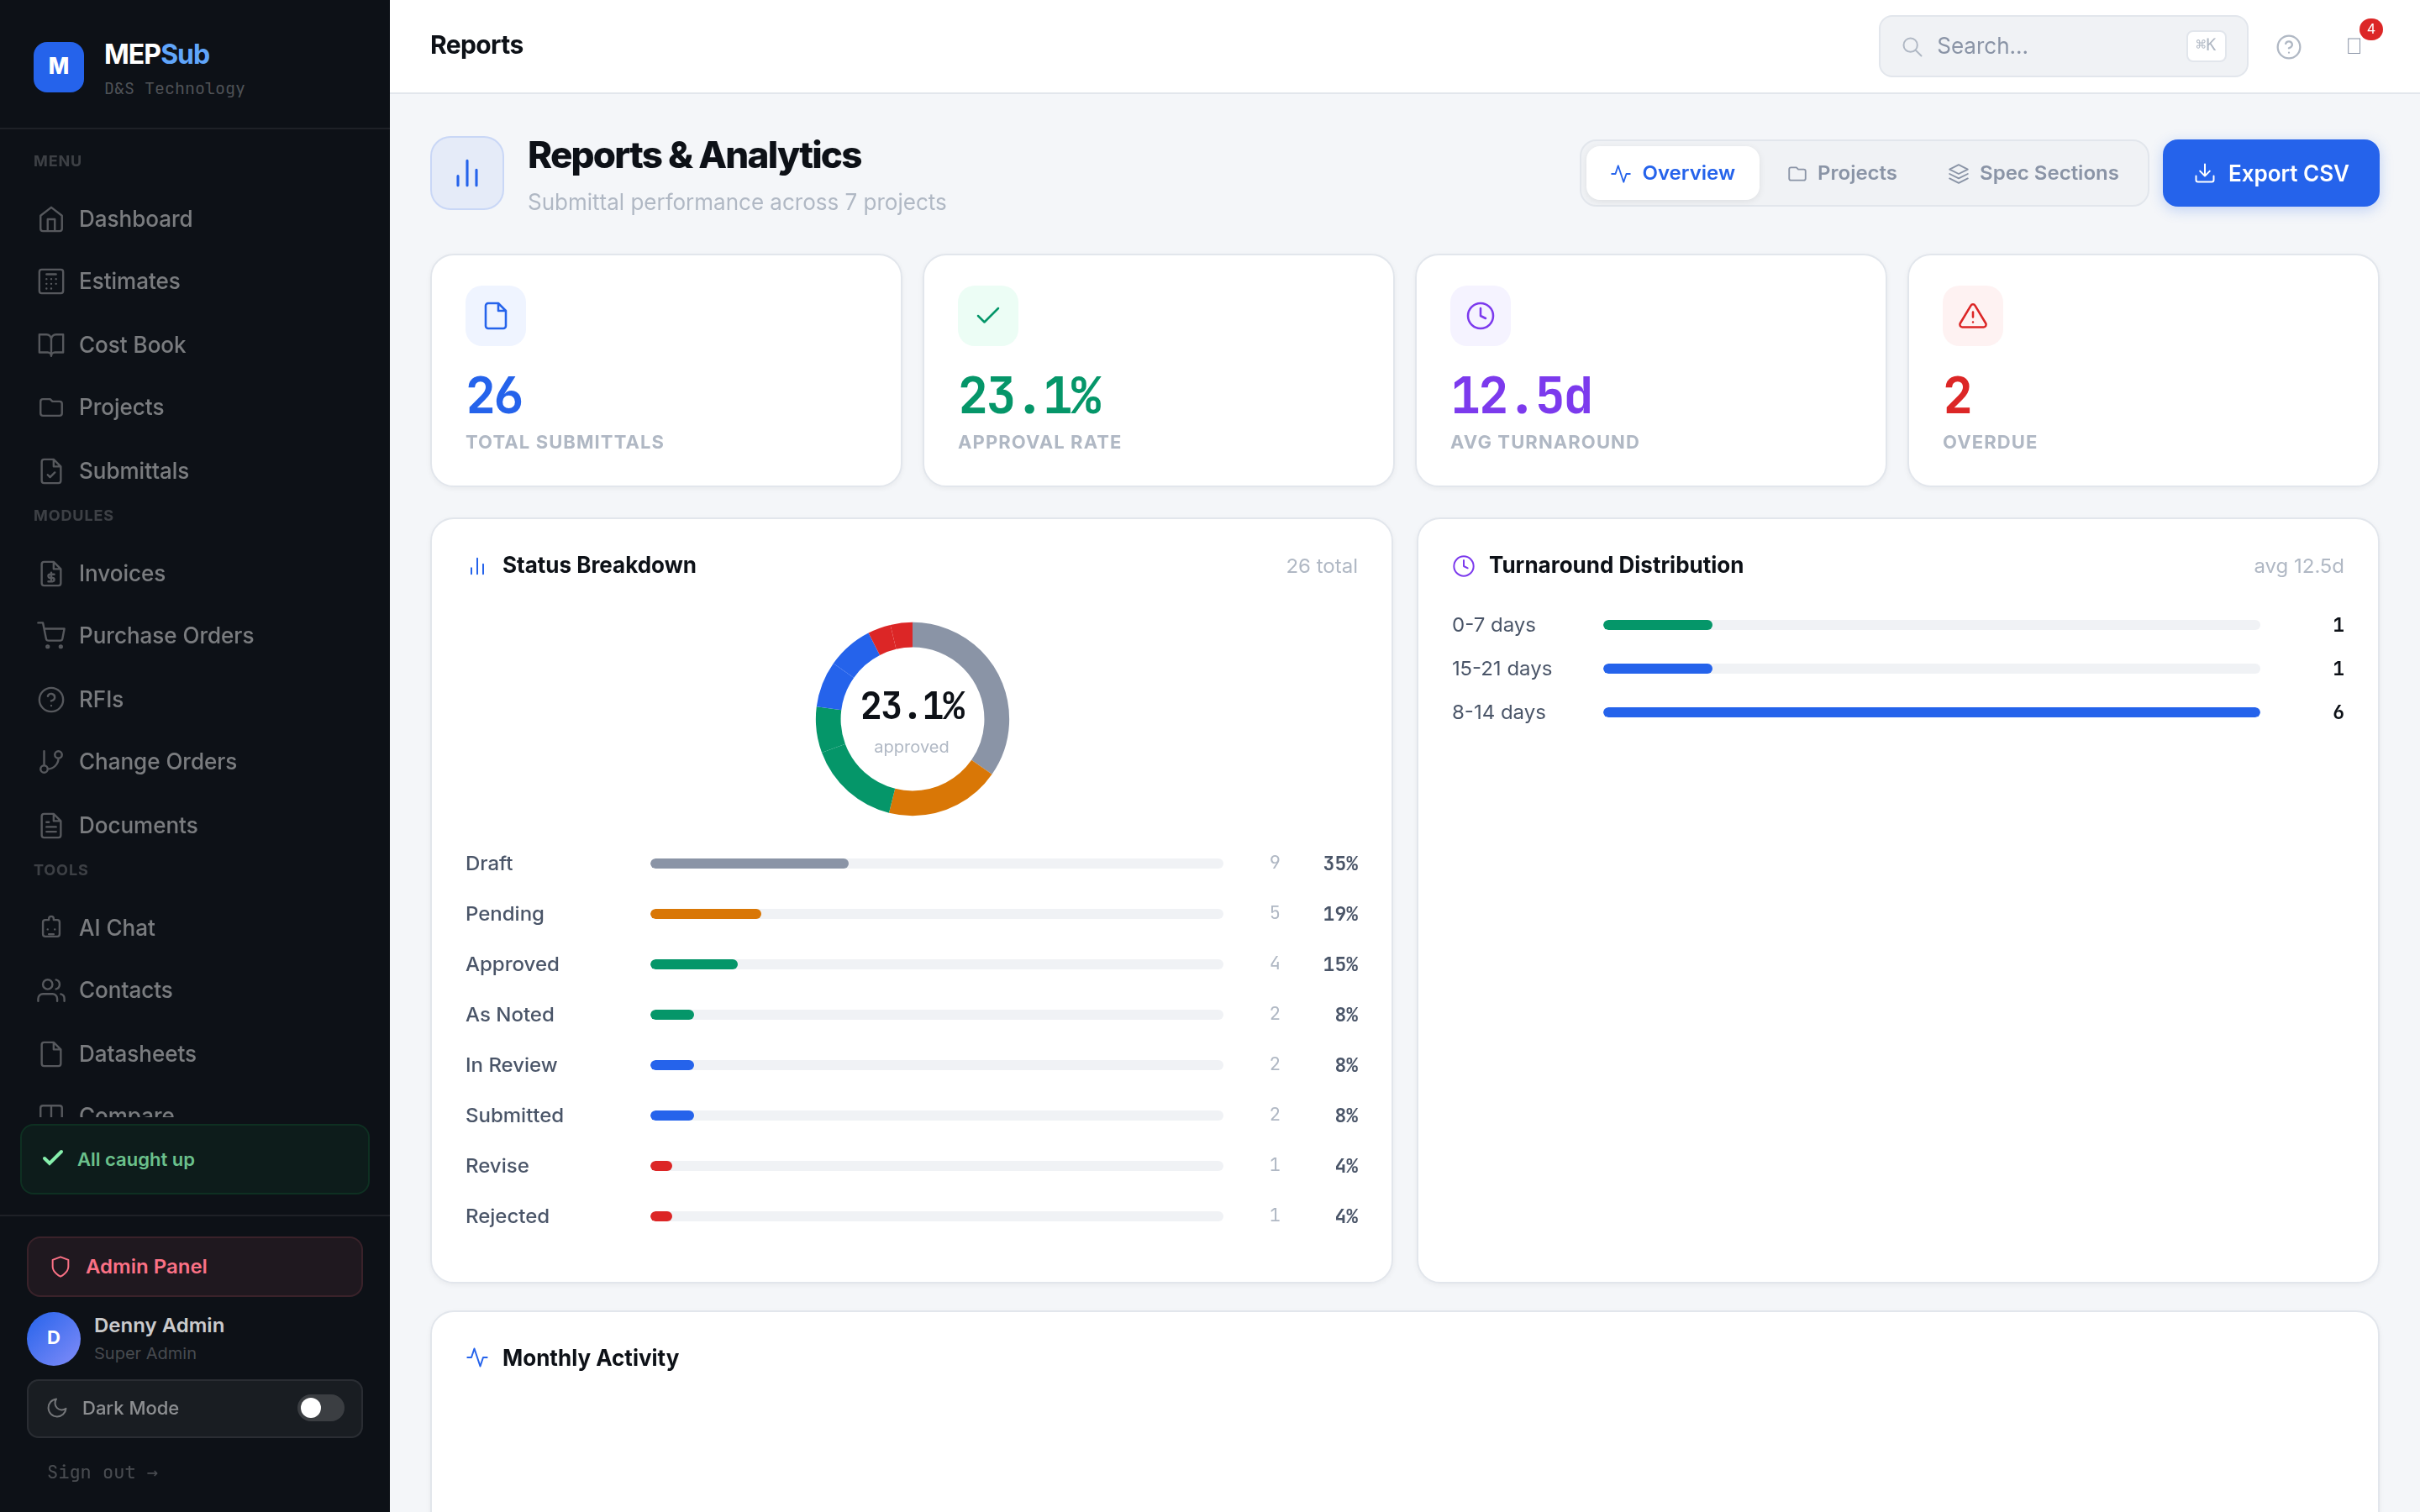2420x1512 pixels.
Task: Select the Estimates sidebar icon
Action: pos(52,281)
